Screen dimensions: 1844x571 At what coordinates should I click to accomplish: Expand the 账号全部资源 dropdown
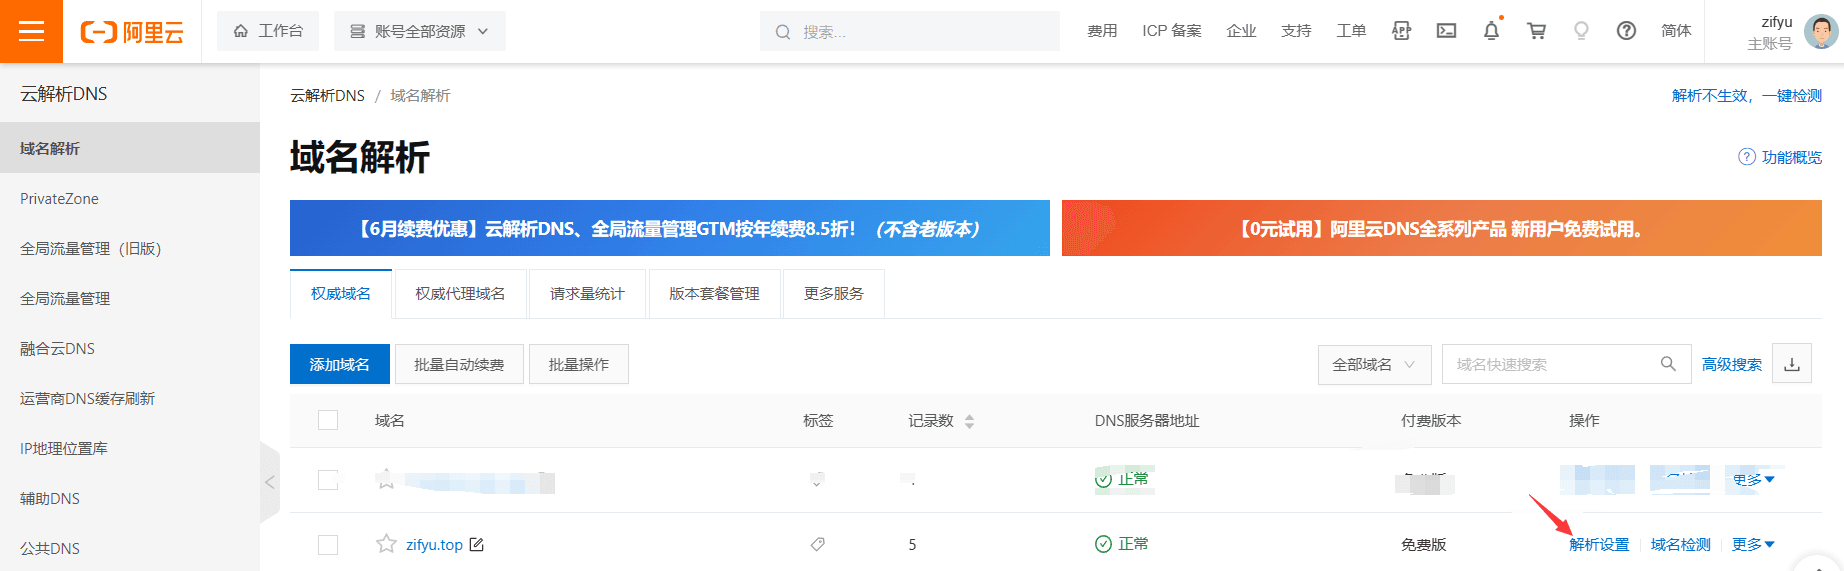(x=420, y=31)
